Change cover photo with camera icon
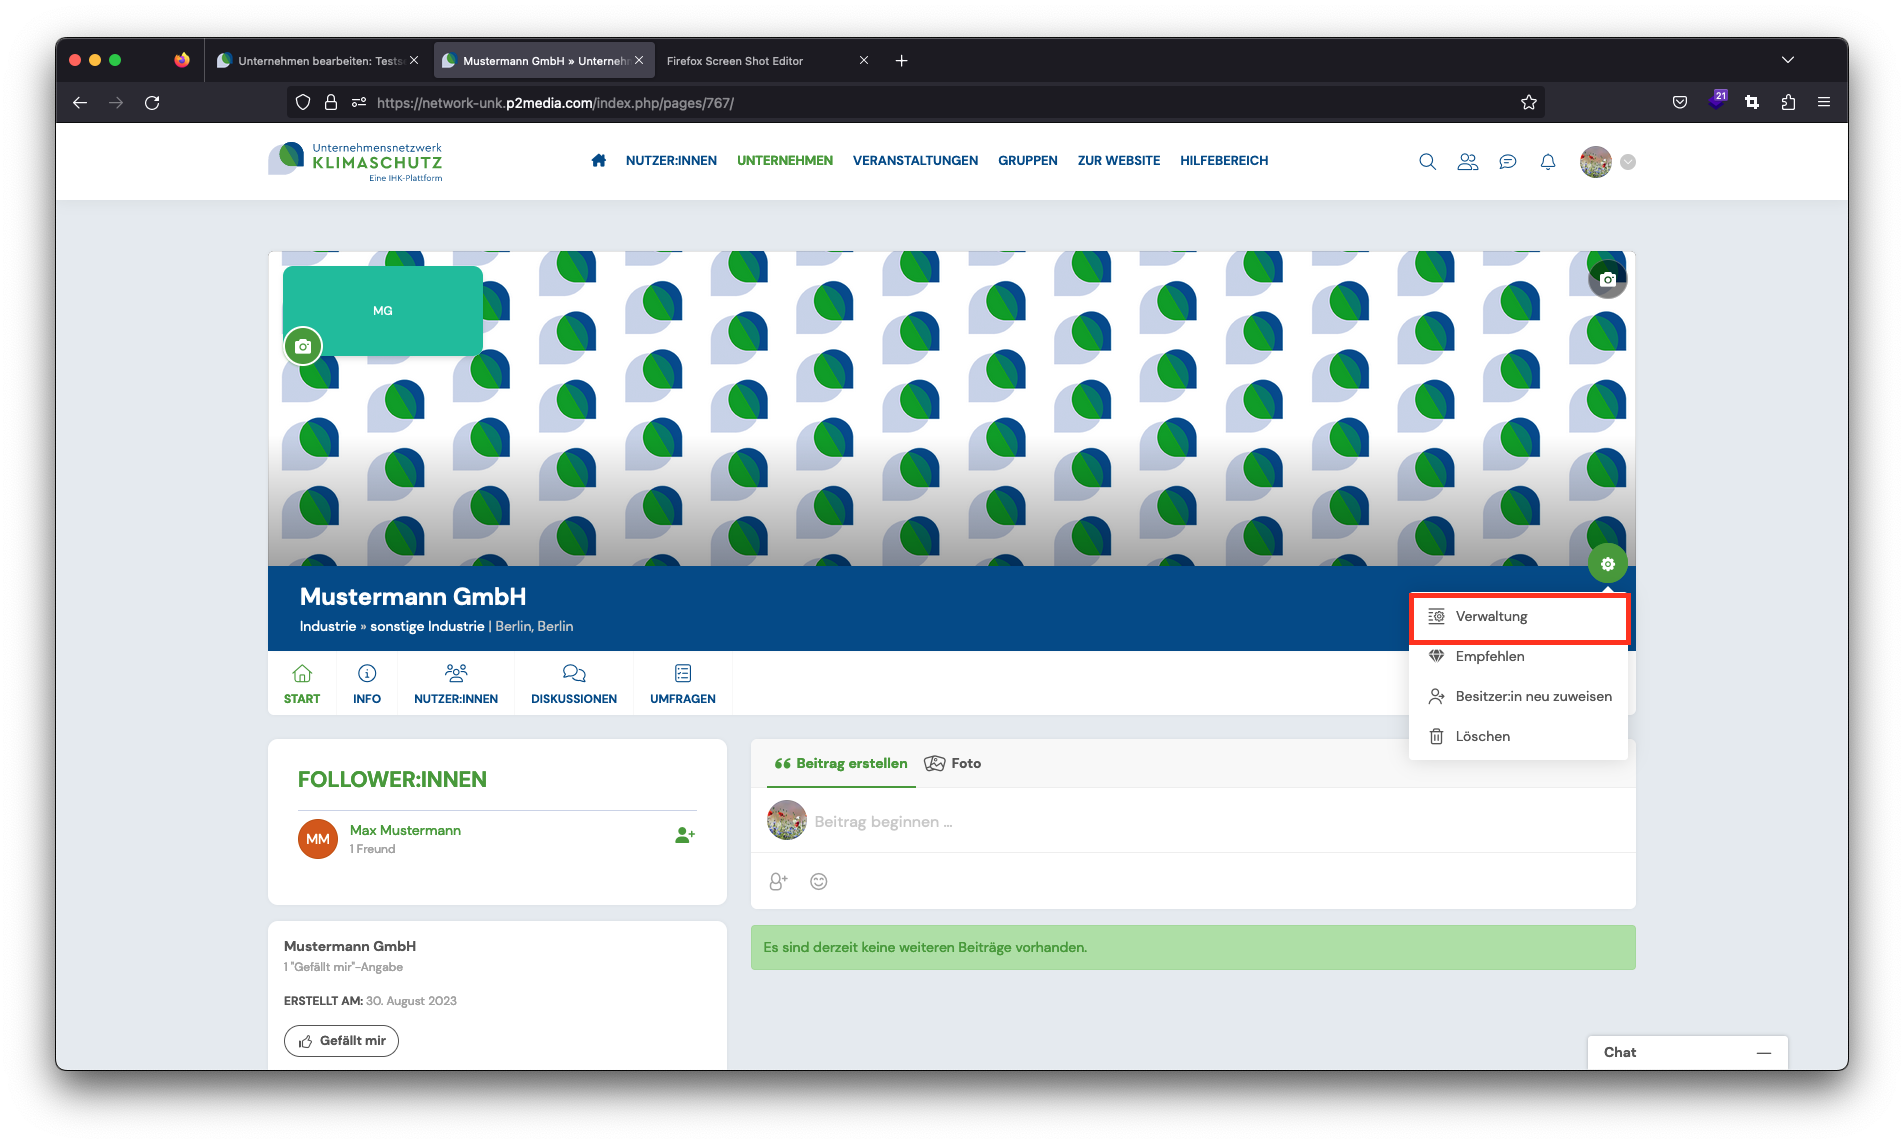This screenshot has height=1144, width=1904. [x=1608, y=279]
